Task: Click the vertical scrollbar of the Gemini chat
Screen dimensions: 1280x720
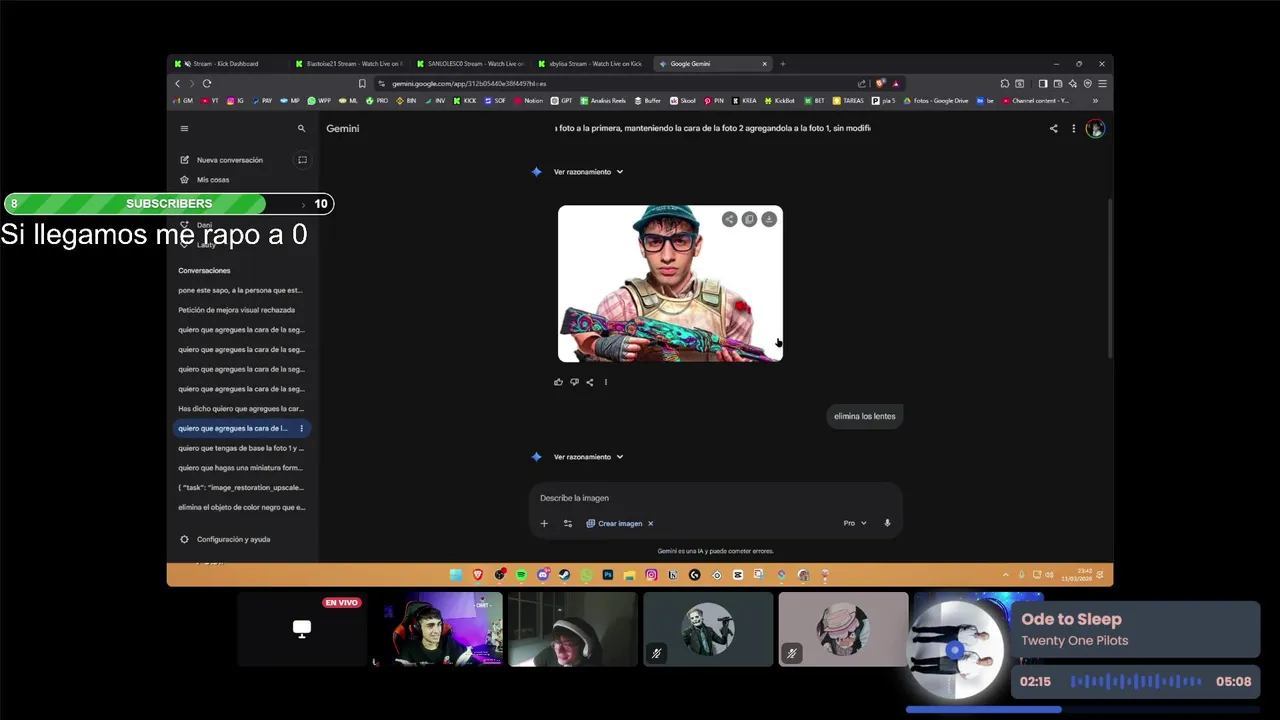Action: [1110, 279]
